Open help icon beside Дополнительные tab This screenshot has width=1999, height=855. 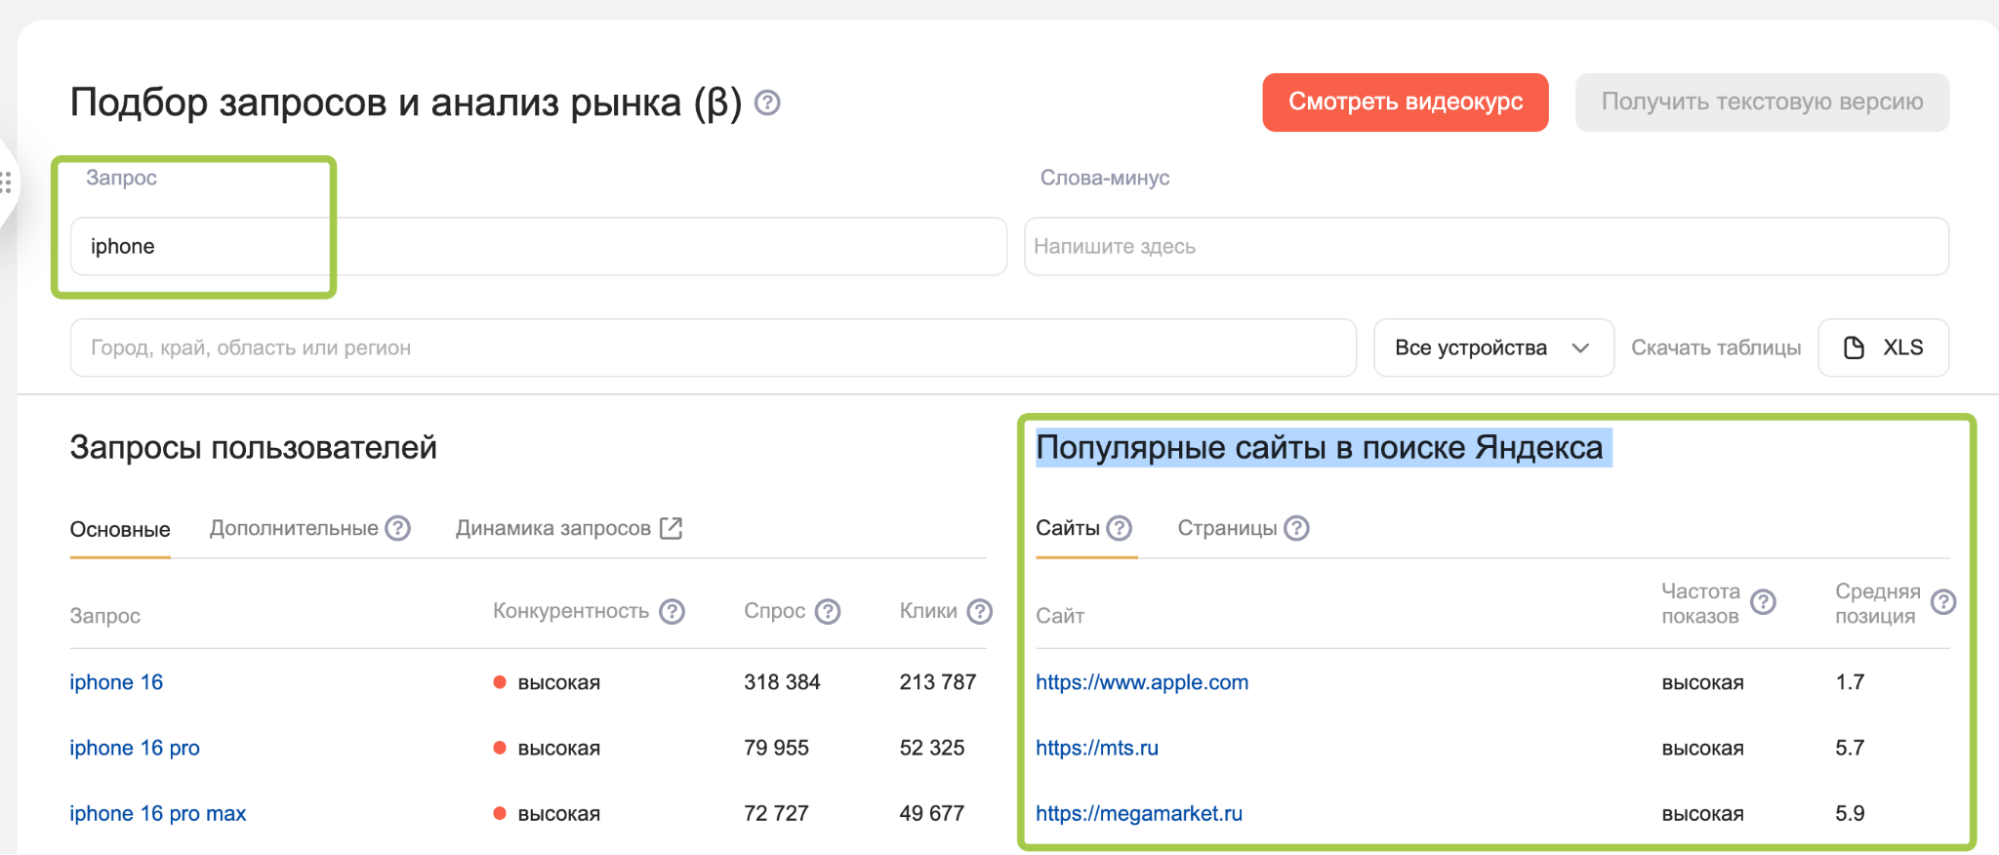[398, 528]
